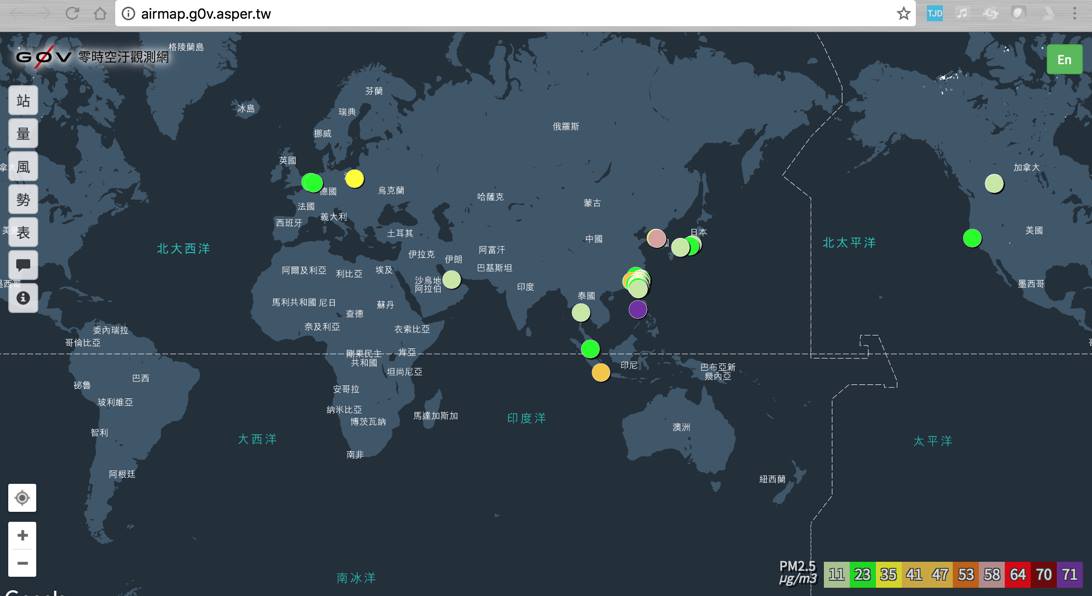Click the 北大西洋 ocean label
Viewport: 1092px width, 596px height.
coord(183,249)
